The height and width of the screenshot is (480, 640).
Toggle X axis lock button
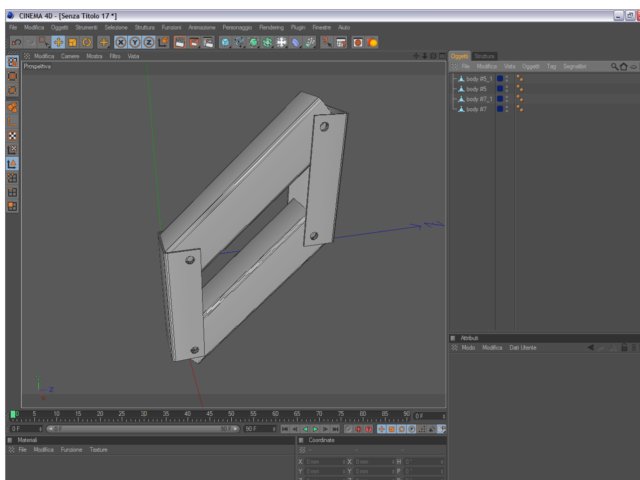pos(120,42)
